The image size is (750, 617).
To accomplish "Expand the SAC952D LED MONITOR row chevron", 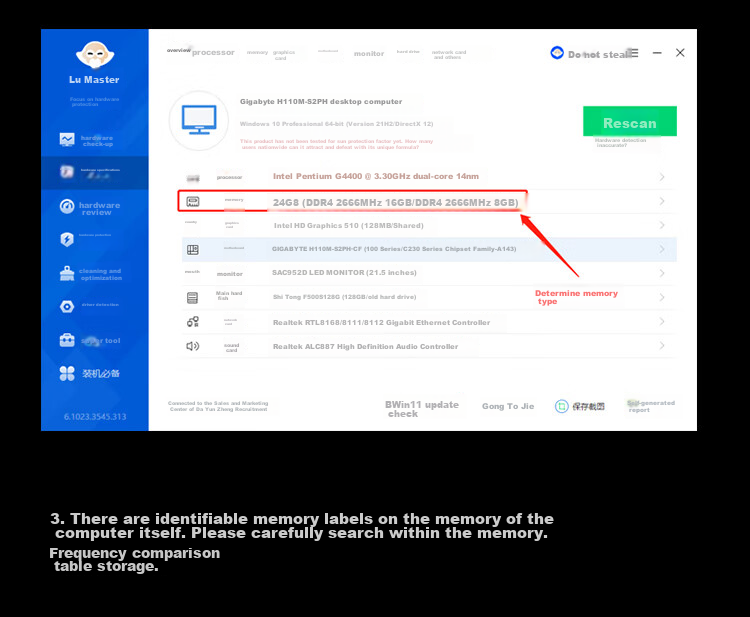I will (662, 273).
